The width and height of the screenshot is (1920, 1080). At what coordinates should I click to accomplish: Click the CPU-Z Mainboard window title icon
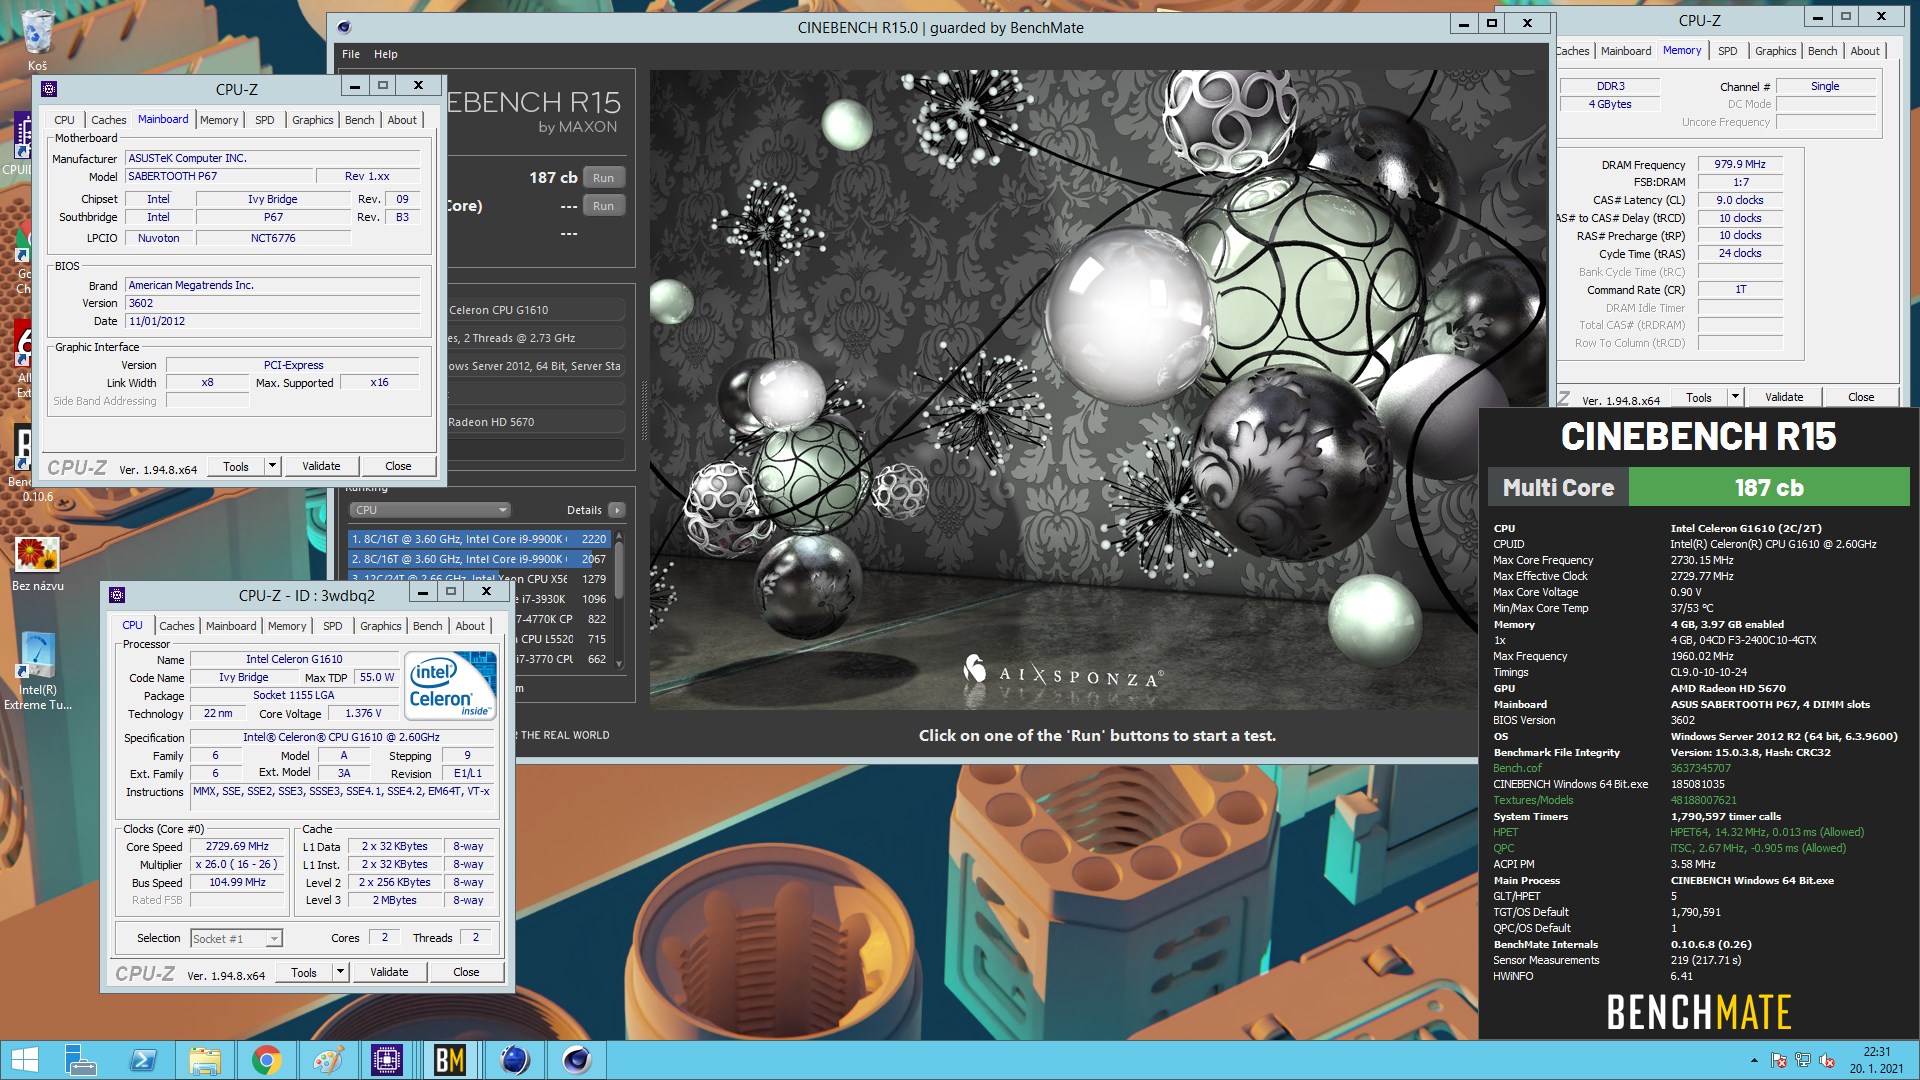(x=49, y=89)
